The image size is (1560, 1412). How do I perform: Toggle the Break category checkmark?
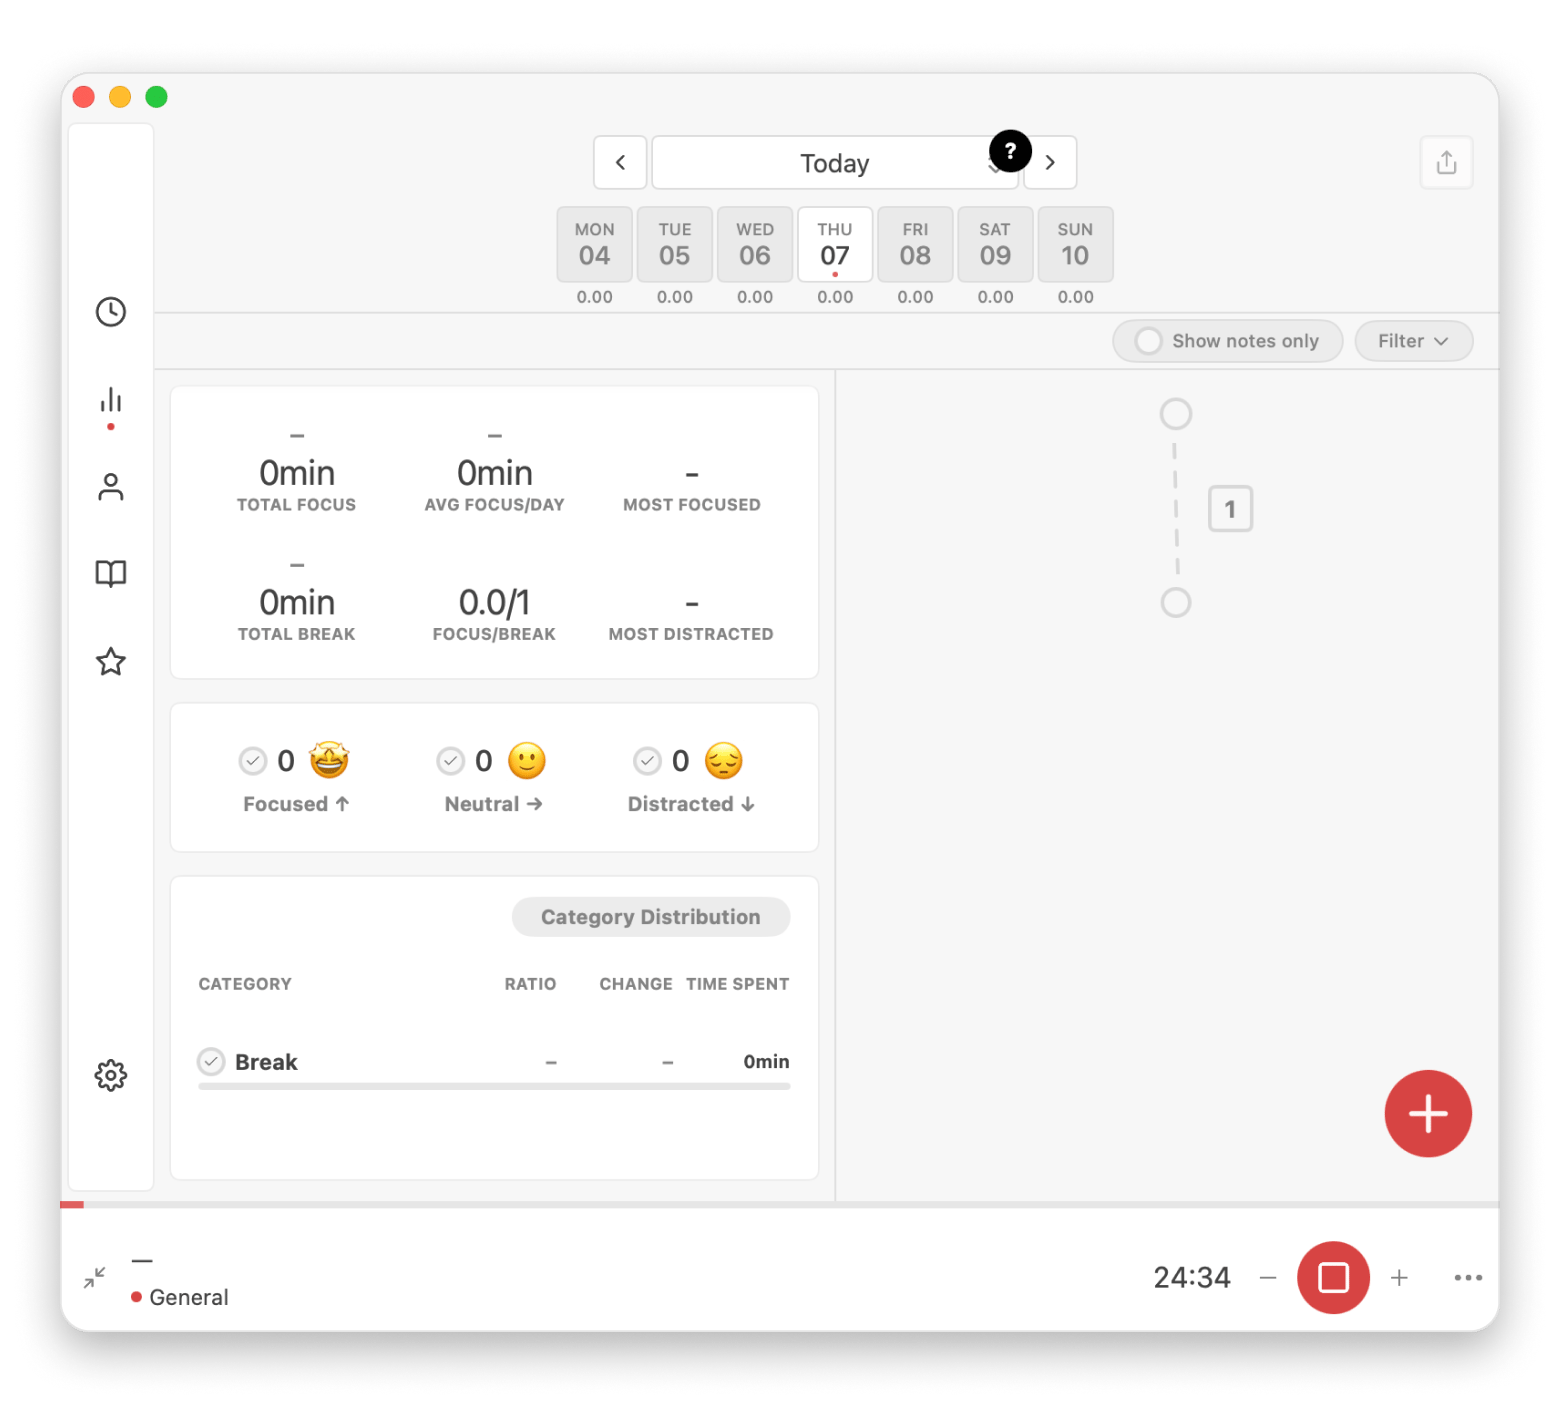[x=211, y=1061]
